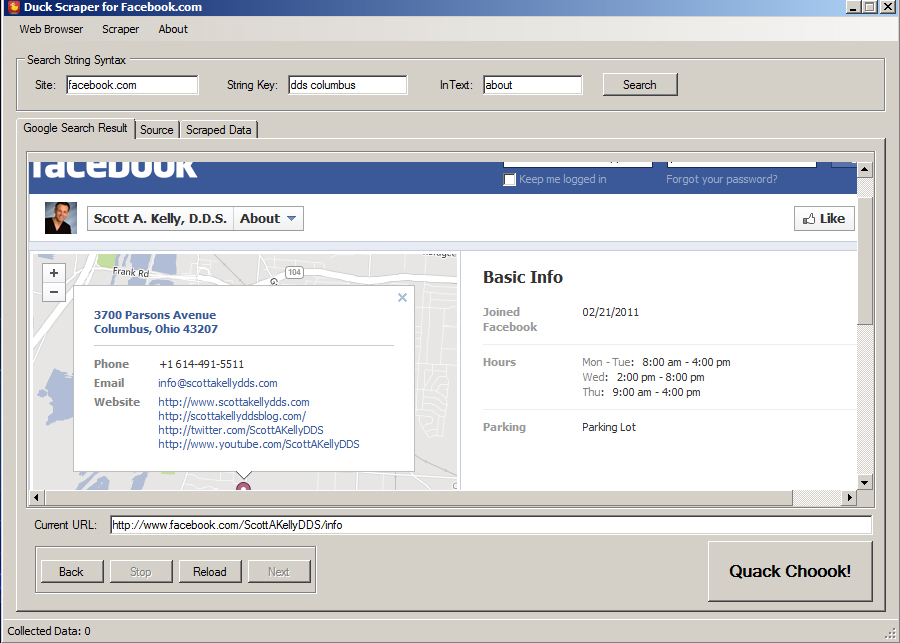The height and width of the screenshot is (643, 900).
Task: Click the Current URL input field
Action: coord(491,525)
